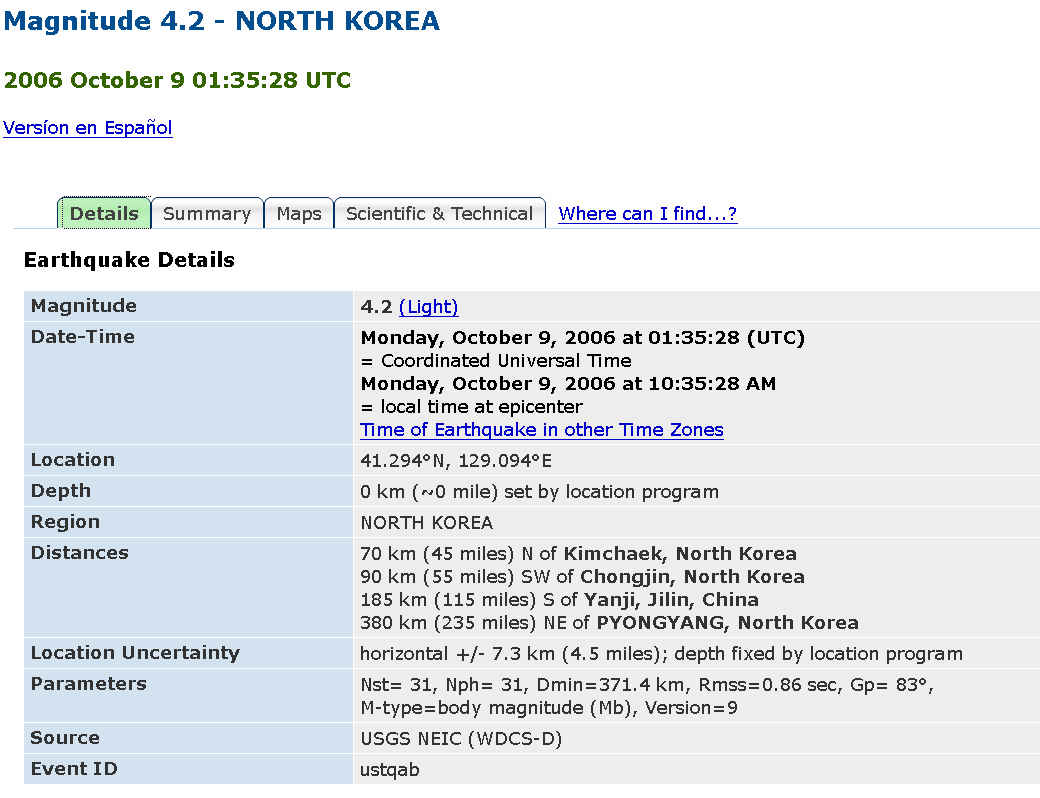Click the Source value USGS NEIC (WDCS-D)
The image size is (1040, 798).
pos(461,739)
